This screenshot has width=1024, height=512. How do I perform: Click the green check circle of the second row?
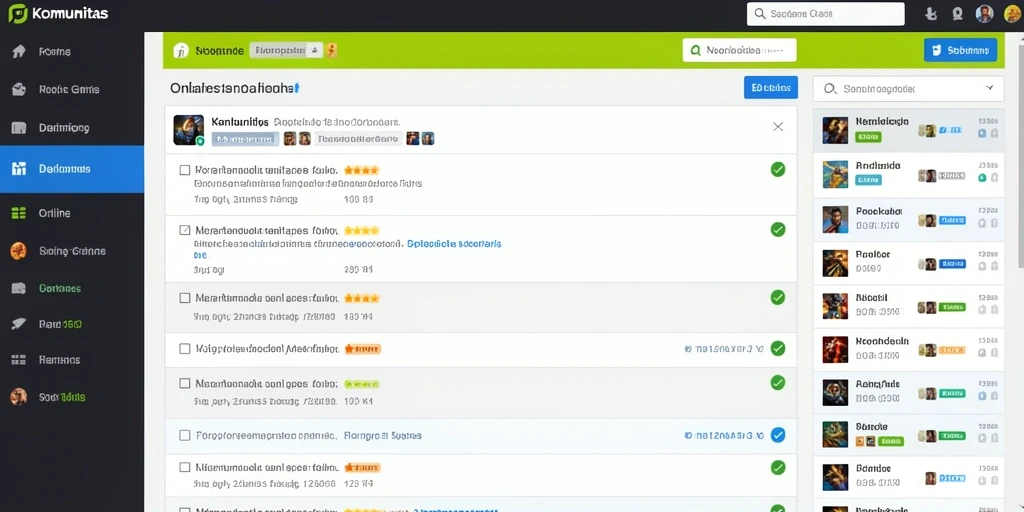[x=778, y=229]
